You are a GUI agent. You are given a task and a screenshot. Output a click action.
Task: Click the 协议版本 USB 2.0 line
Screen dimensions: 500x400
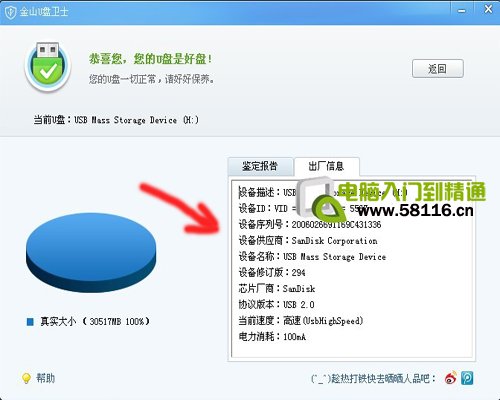[276, 304]
